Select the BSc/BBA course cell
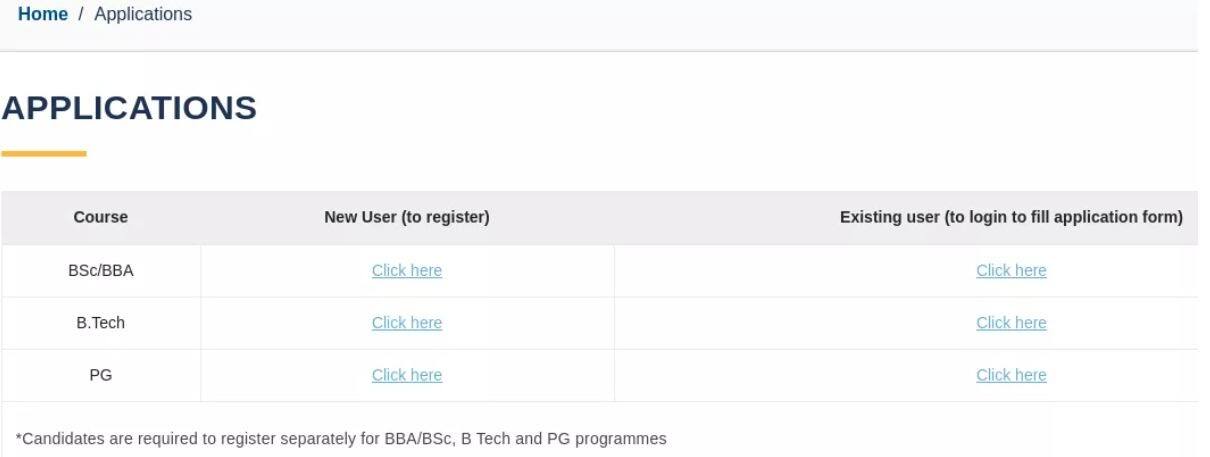The image size is (1210, 457). pos(100,271)
